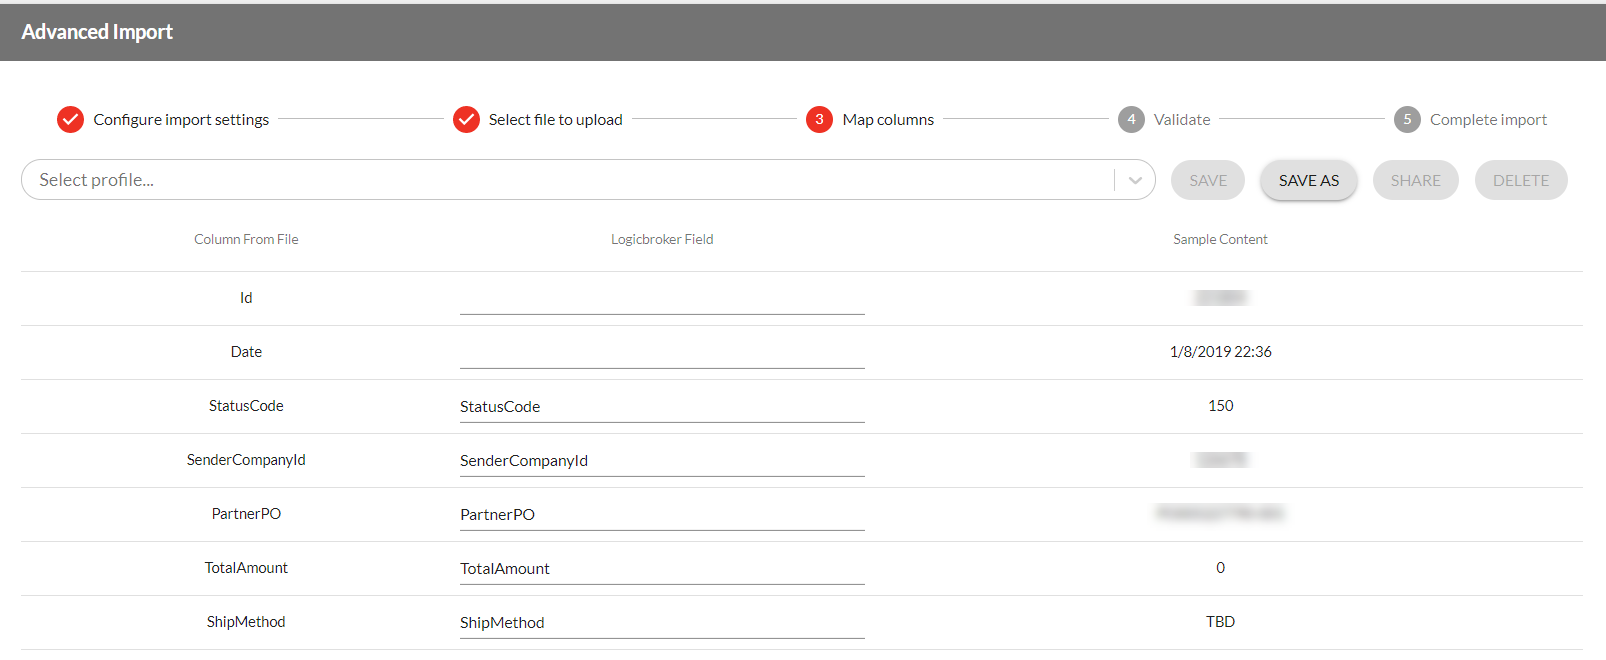Change the PartnerPO field mapping
Screen dimensions: 1606x660
pos(661,515)
